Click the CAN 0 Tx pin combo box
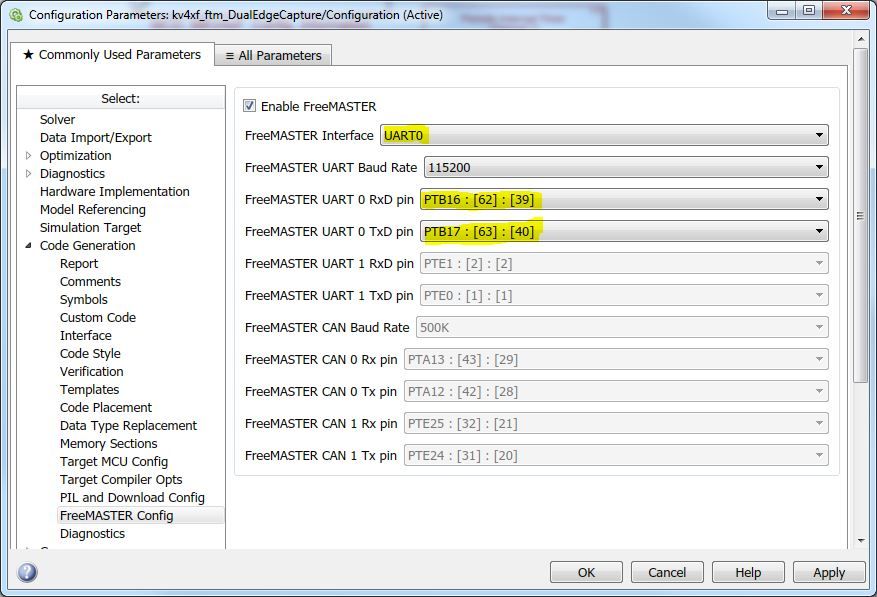 tap(616, 391)
